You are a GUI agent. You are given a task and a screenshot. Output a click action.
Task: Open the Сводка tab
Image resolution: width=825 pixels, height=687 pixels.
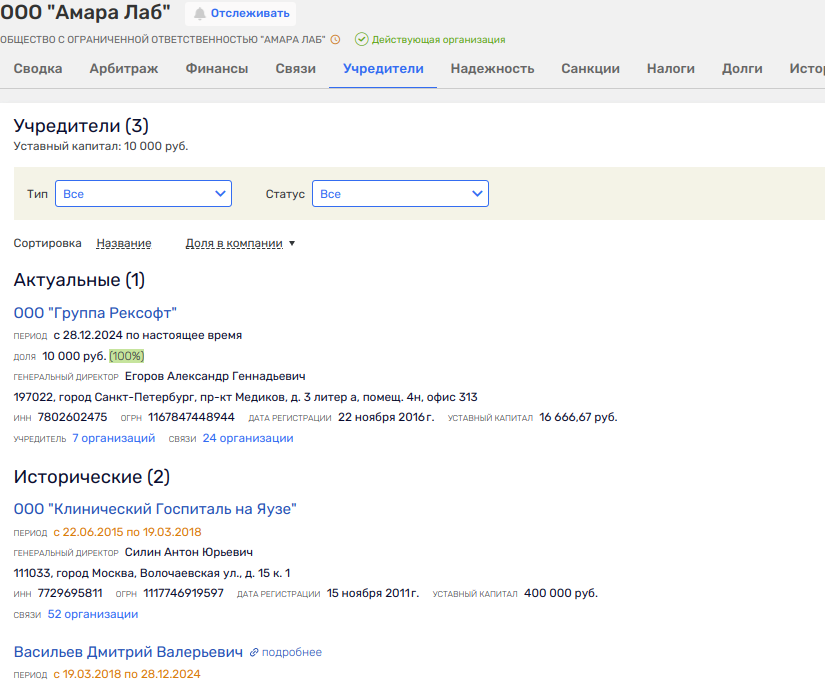click(x=38, y=69)
